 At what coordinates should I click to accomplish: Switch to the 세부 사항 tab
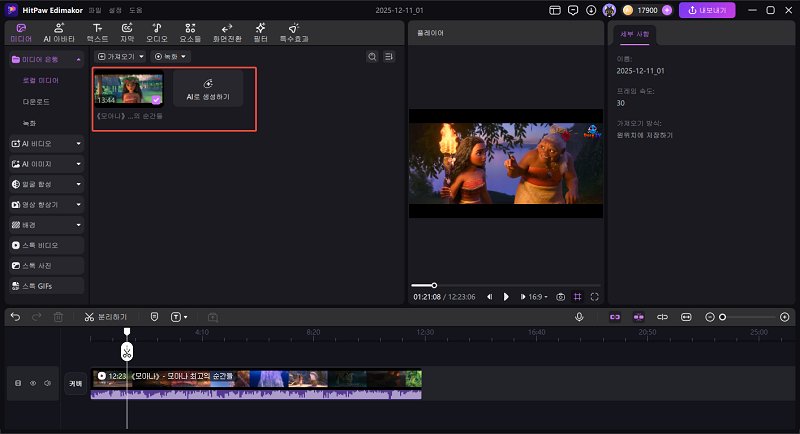coord(635,34)
